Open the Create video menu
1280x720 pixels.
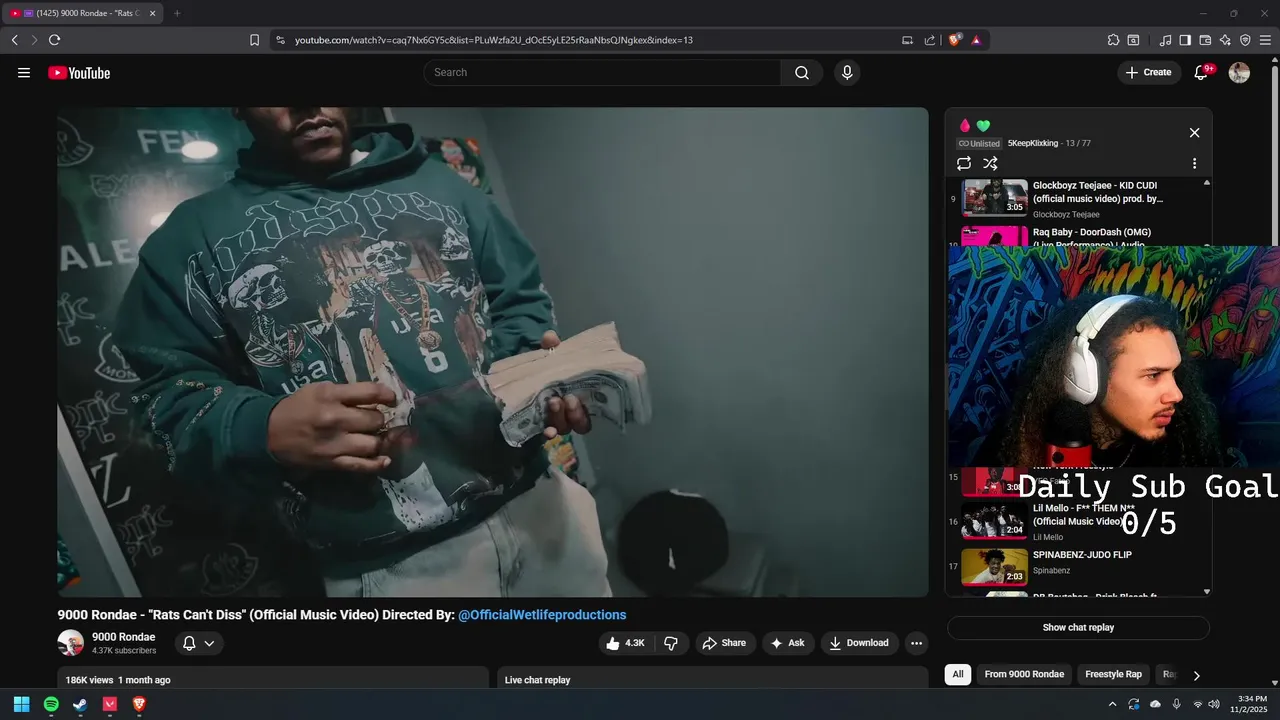point(1148,72)
